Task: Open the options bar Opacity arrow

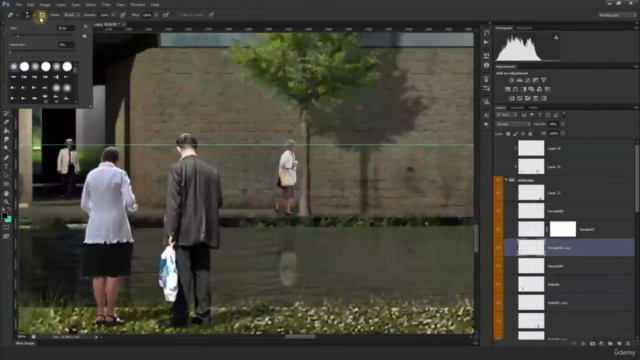Action: 113,15
